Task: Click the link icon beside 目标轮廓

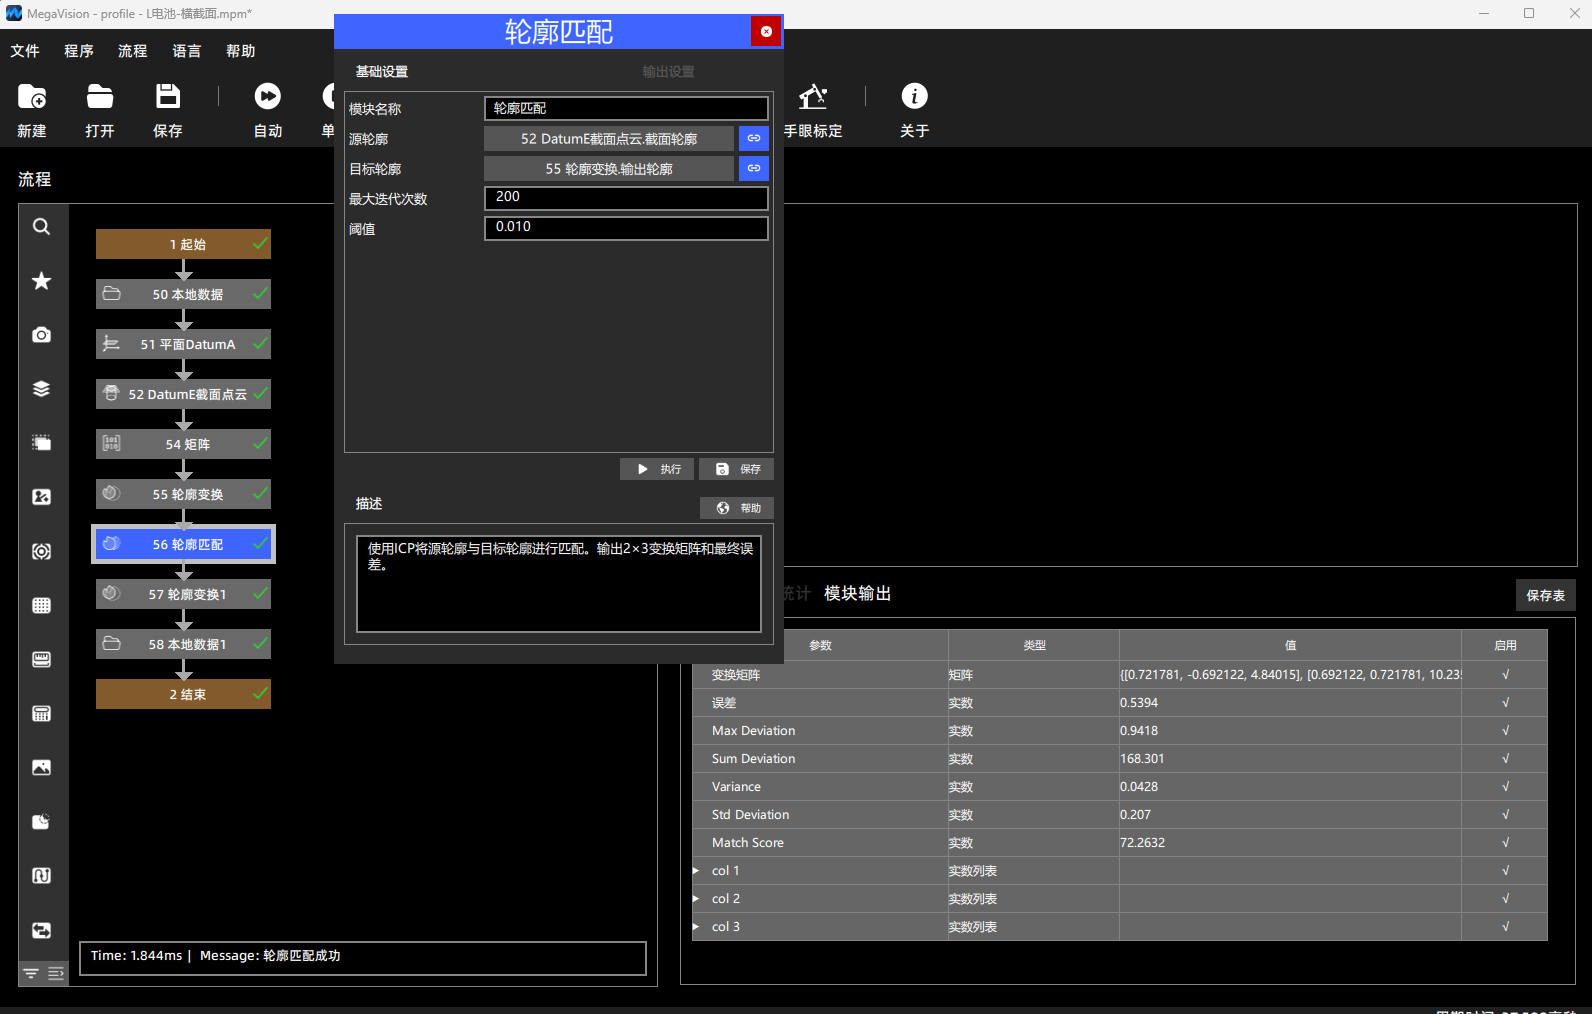Action: (754, 168)
